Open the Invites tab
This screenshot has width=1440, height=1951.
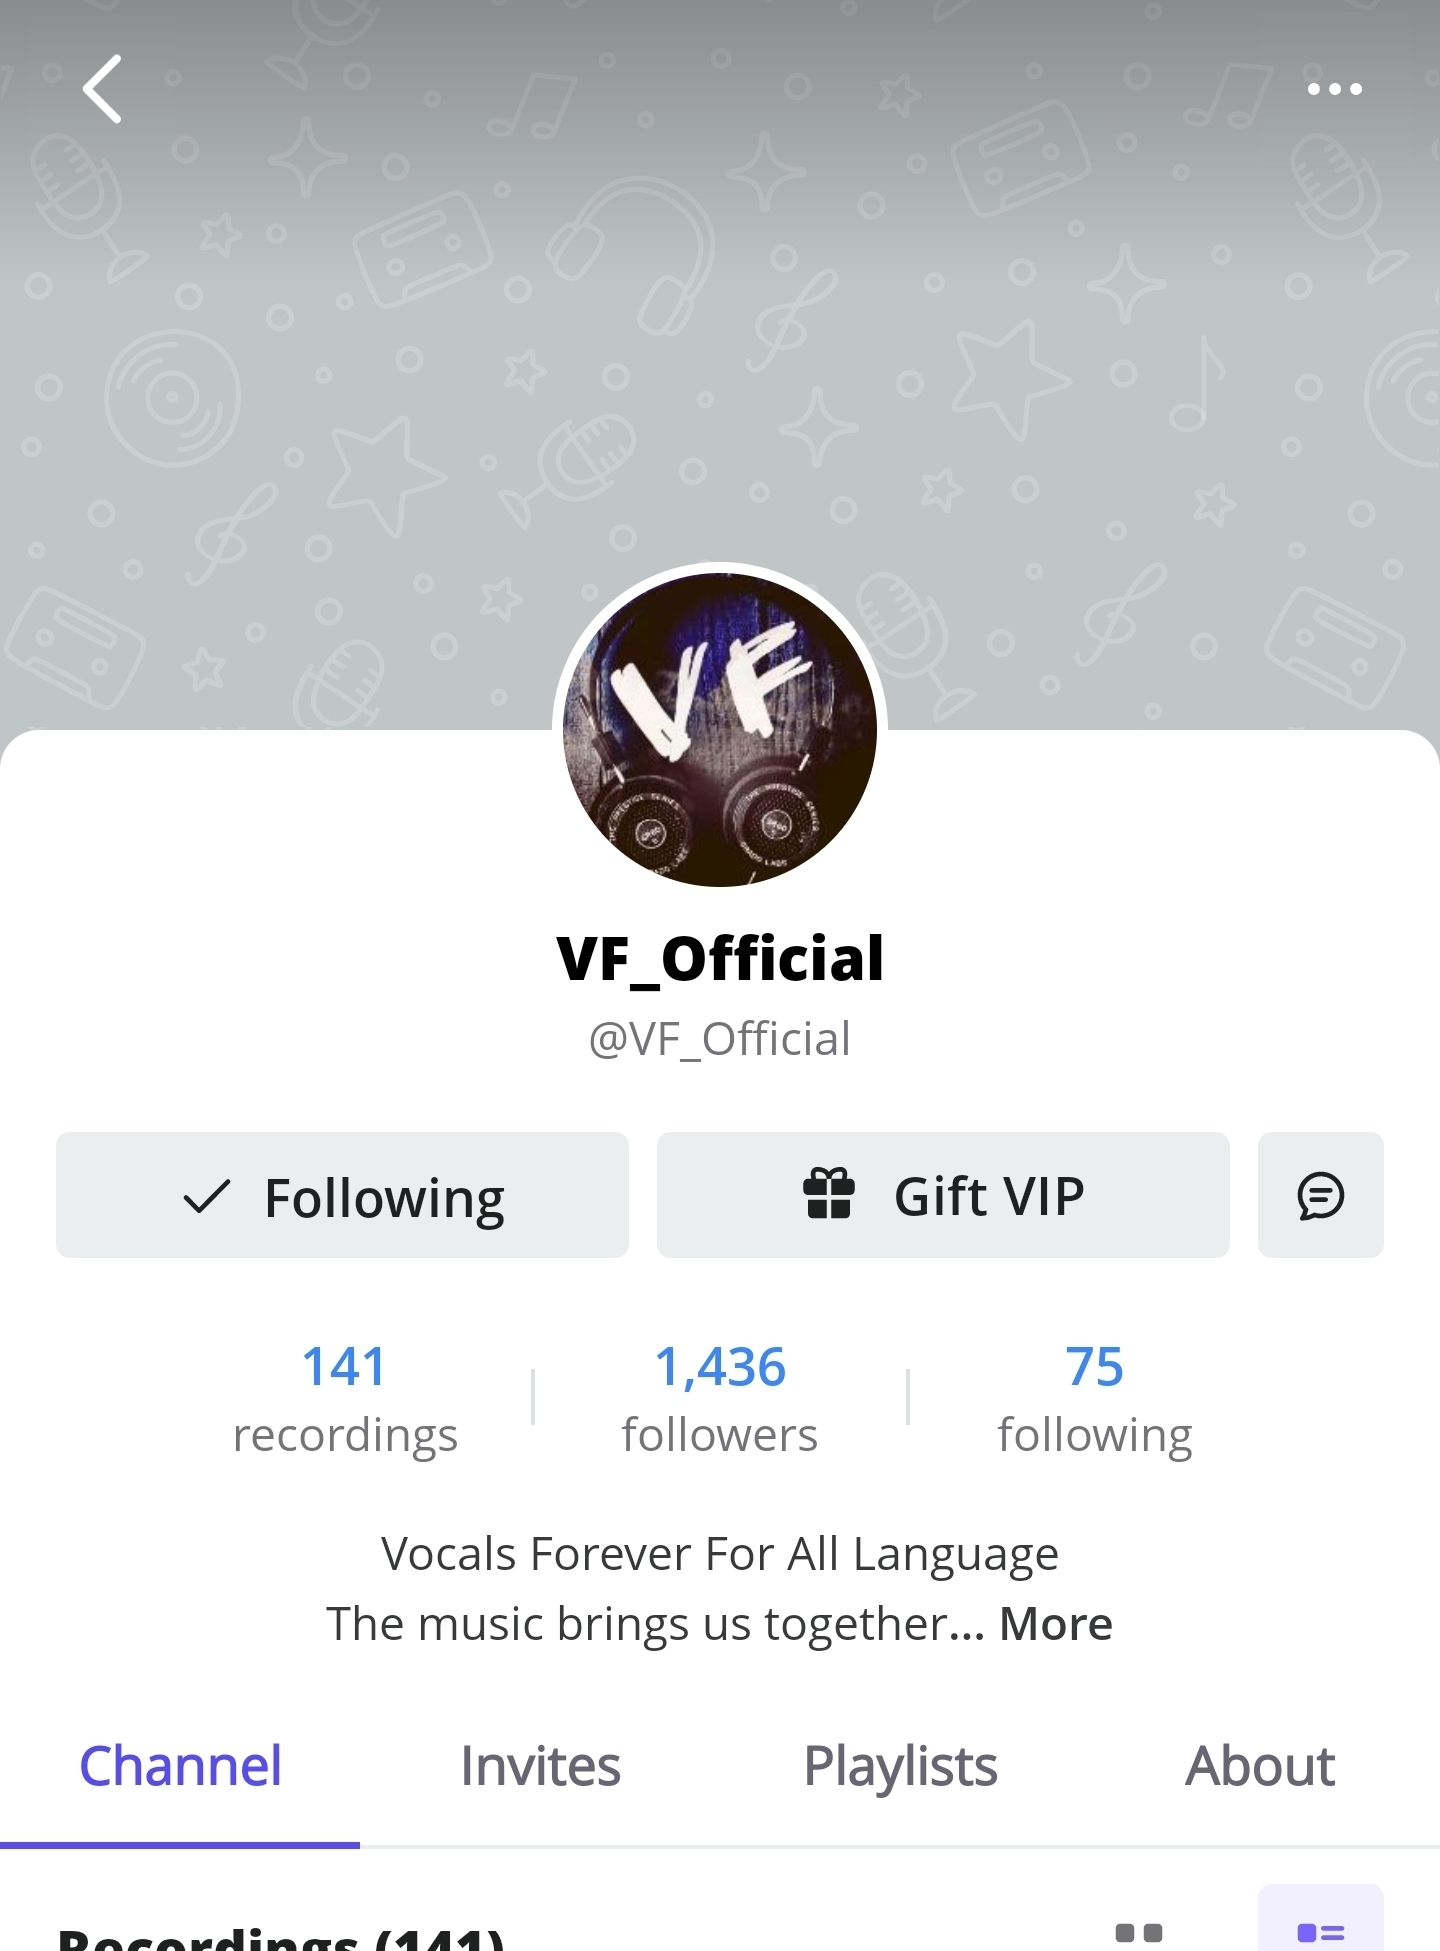540,1766
